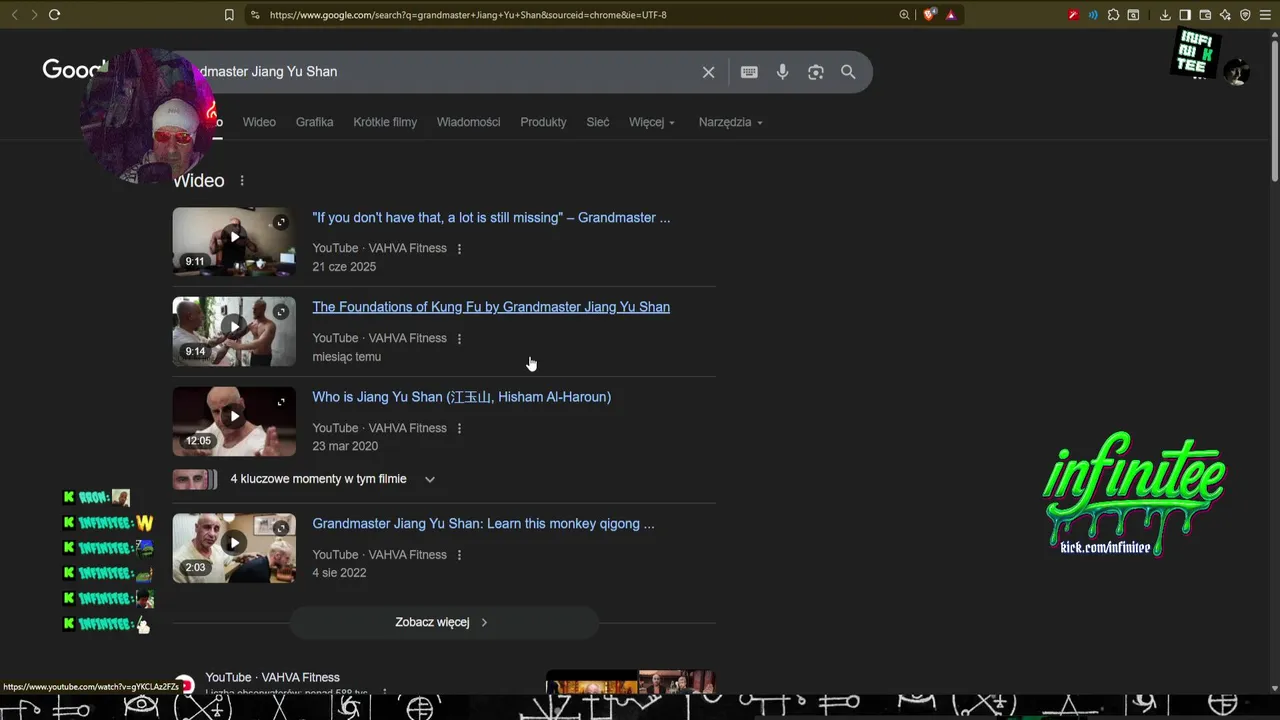The height and width of the screenshot is (720, 1280).
Task: Click the search tabs toolbar icon
Action: [x=1133, y=15]
